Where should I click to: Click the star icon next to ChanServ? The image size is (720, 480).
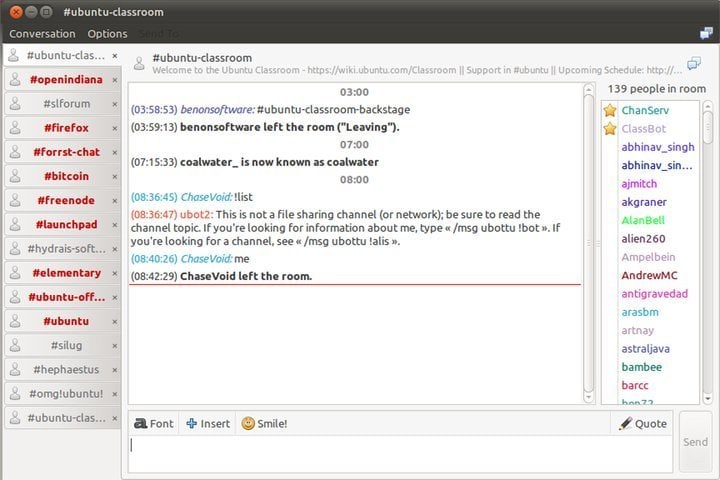(x=610, y=110)
